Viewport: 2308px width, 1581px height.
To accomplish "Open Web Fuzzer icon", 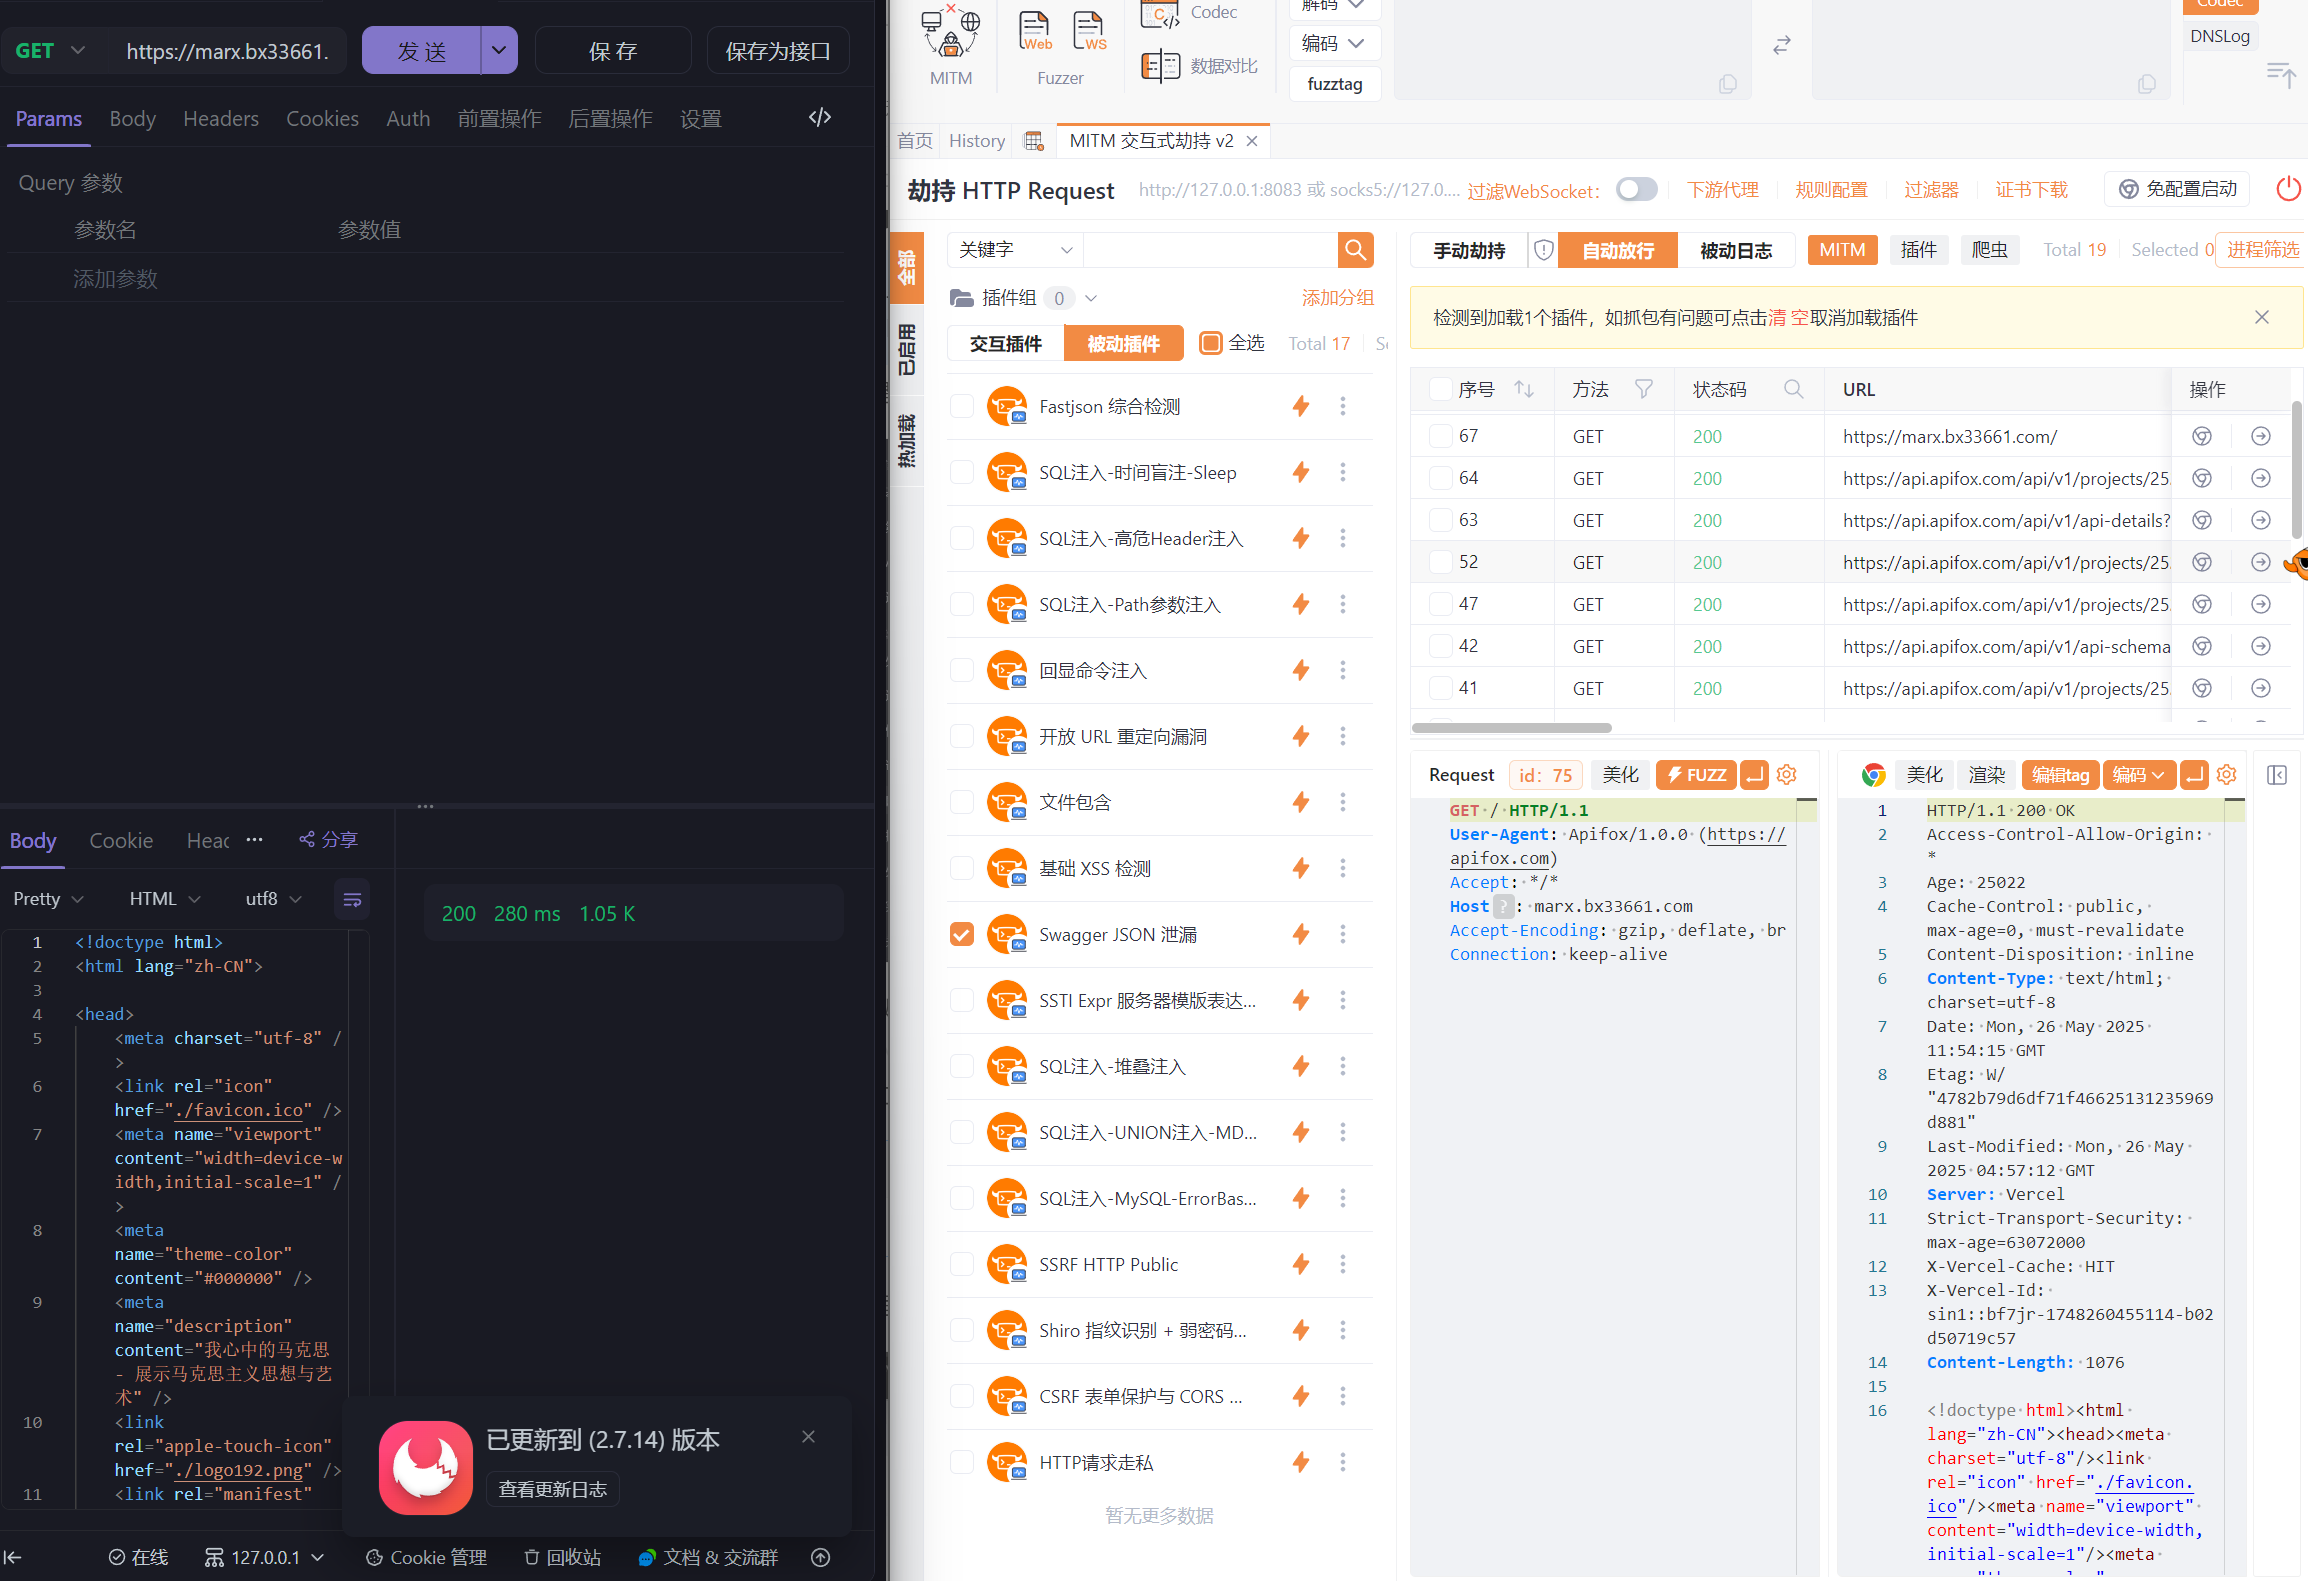I will [1035, 32].
